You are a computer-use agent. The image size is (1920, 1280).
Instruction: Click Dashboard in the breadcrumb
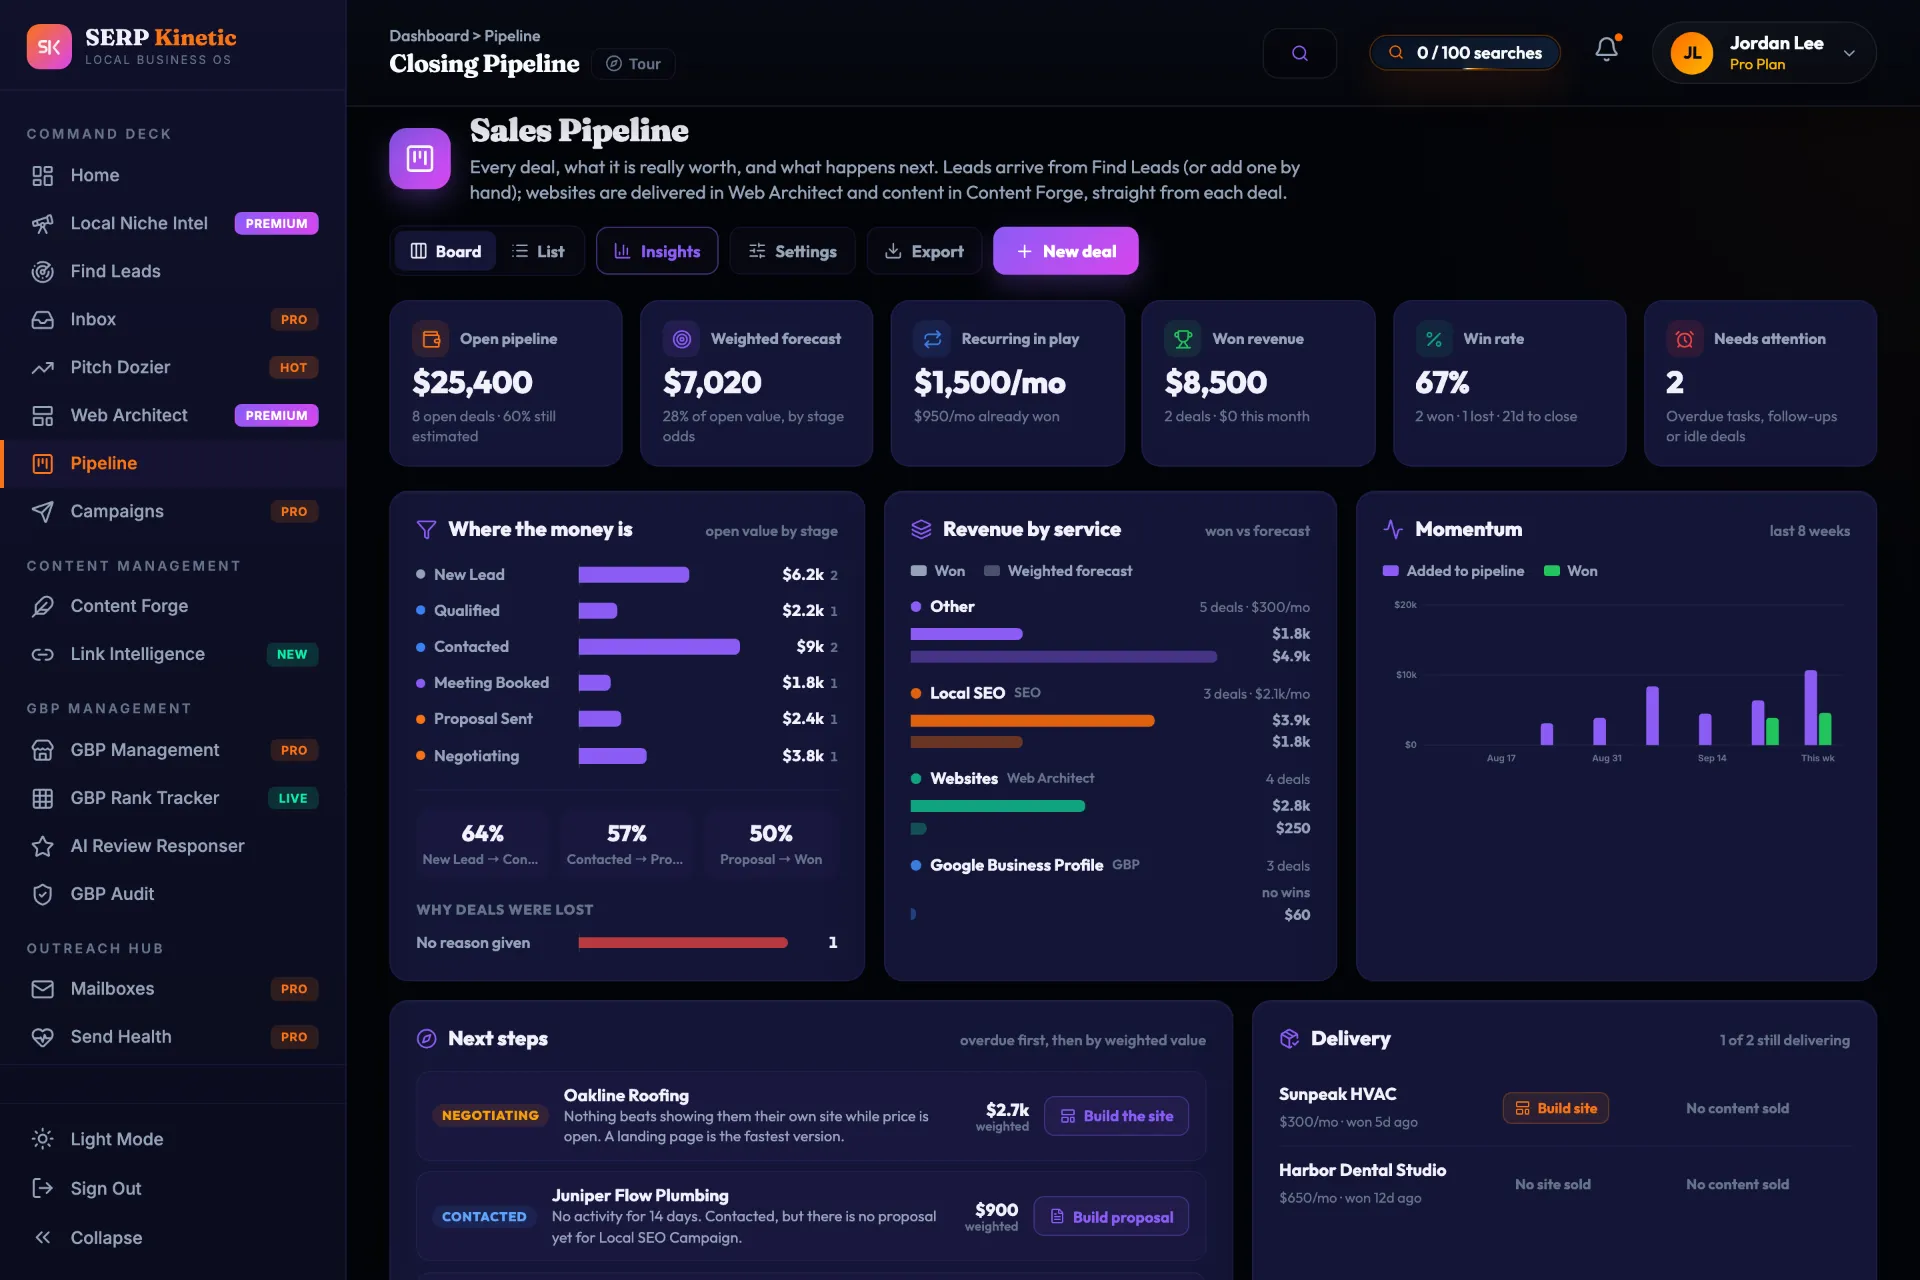coord(428,36)
